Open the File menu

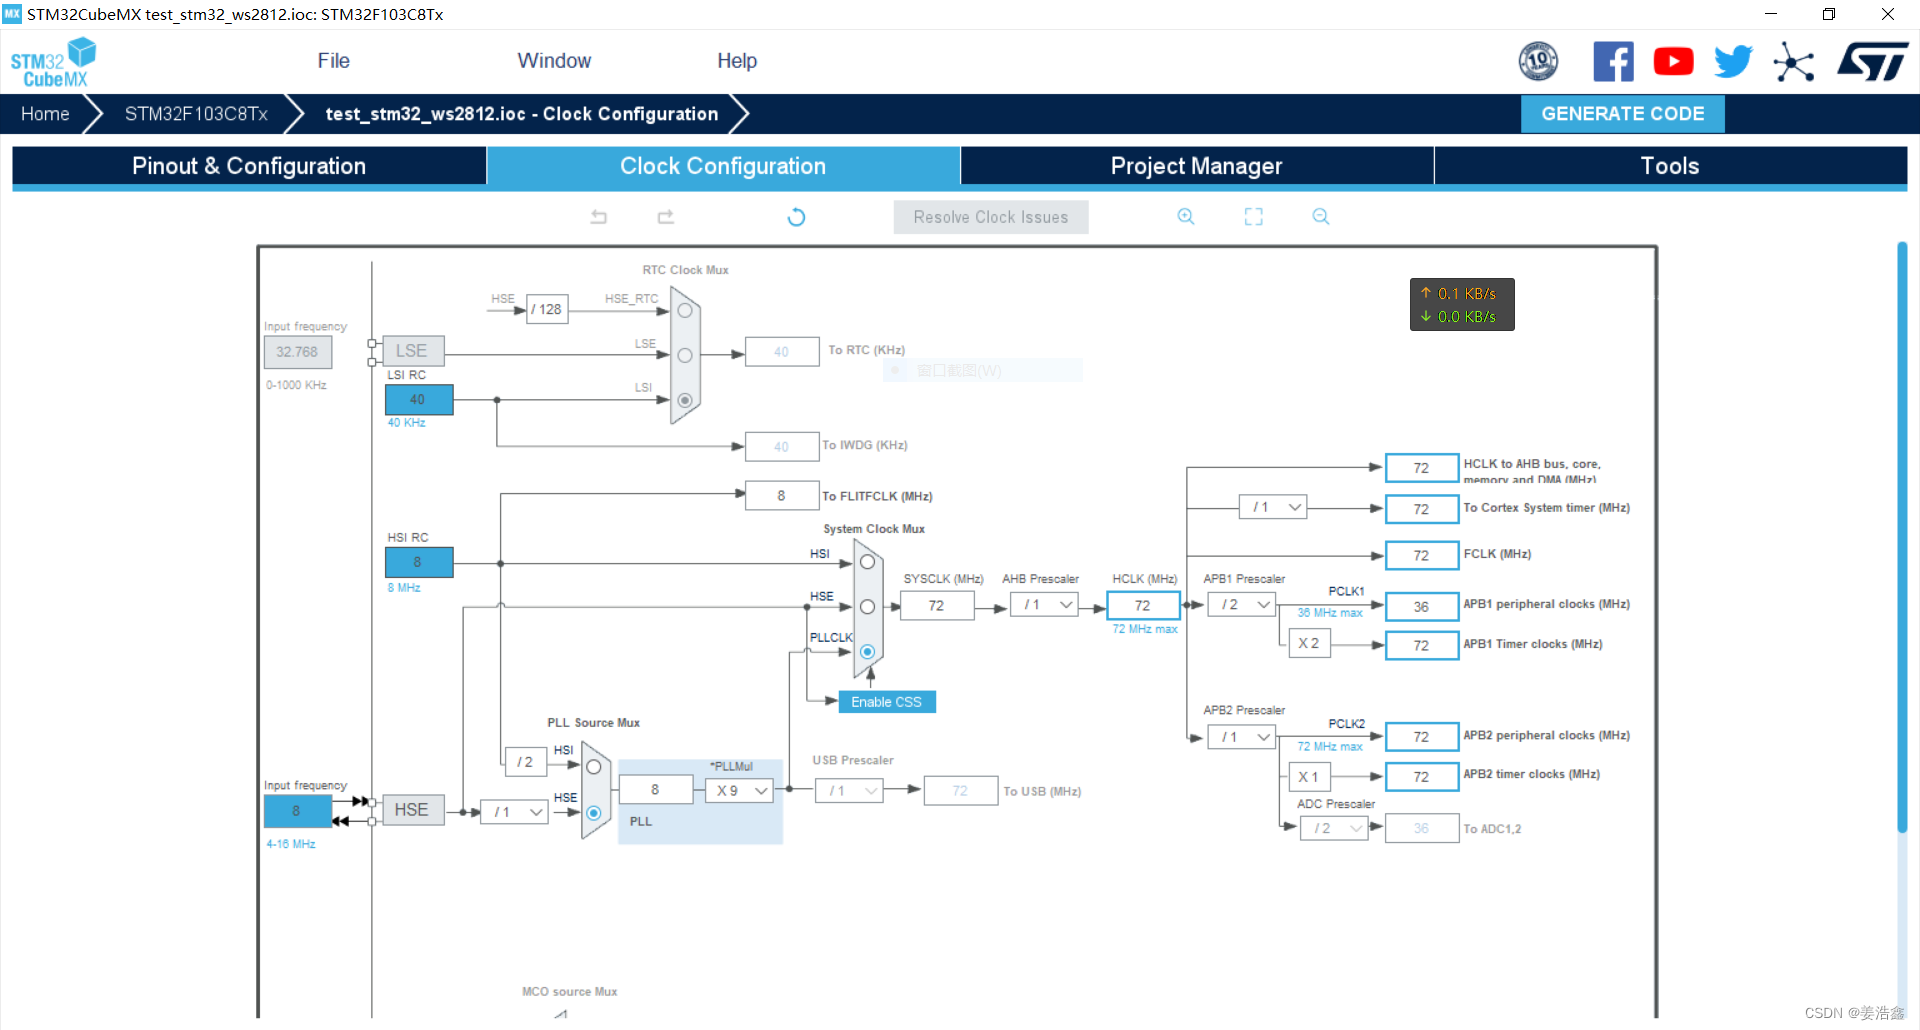pos(333,61)
